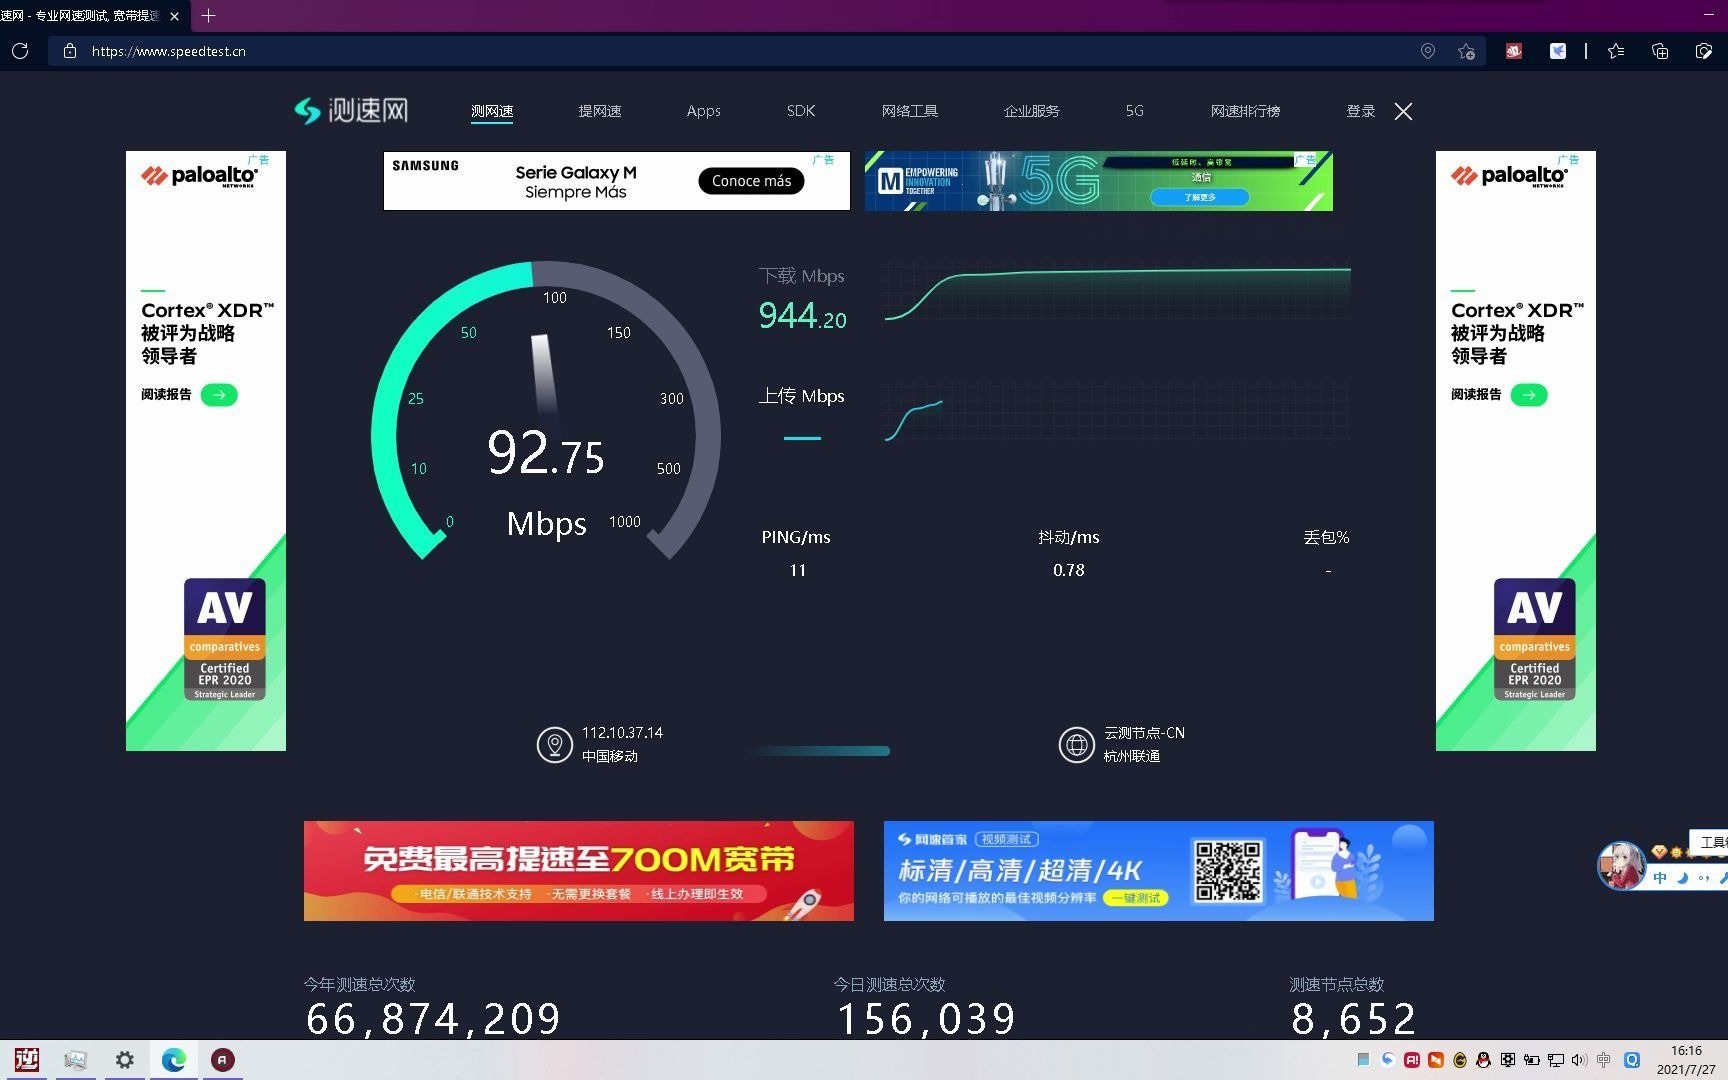1728x1080 pixels.
Task: Toggle full/half-width punctuation in input bar
Action: point(1703,877)
